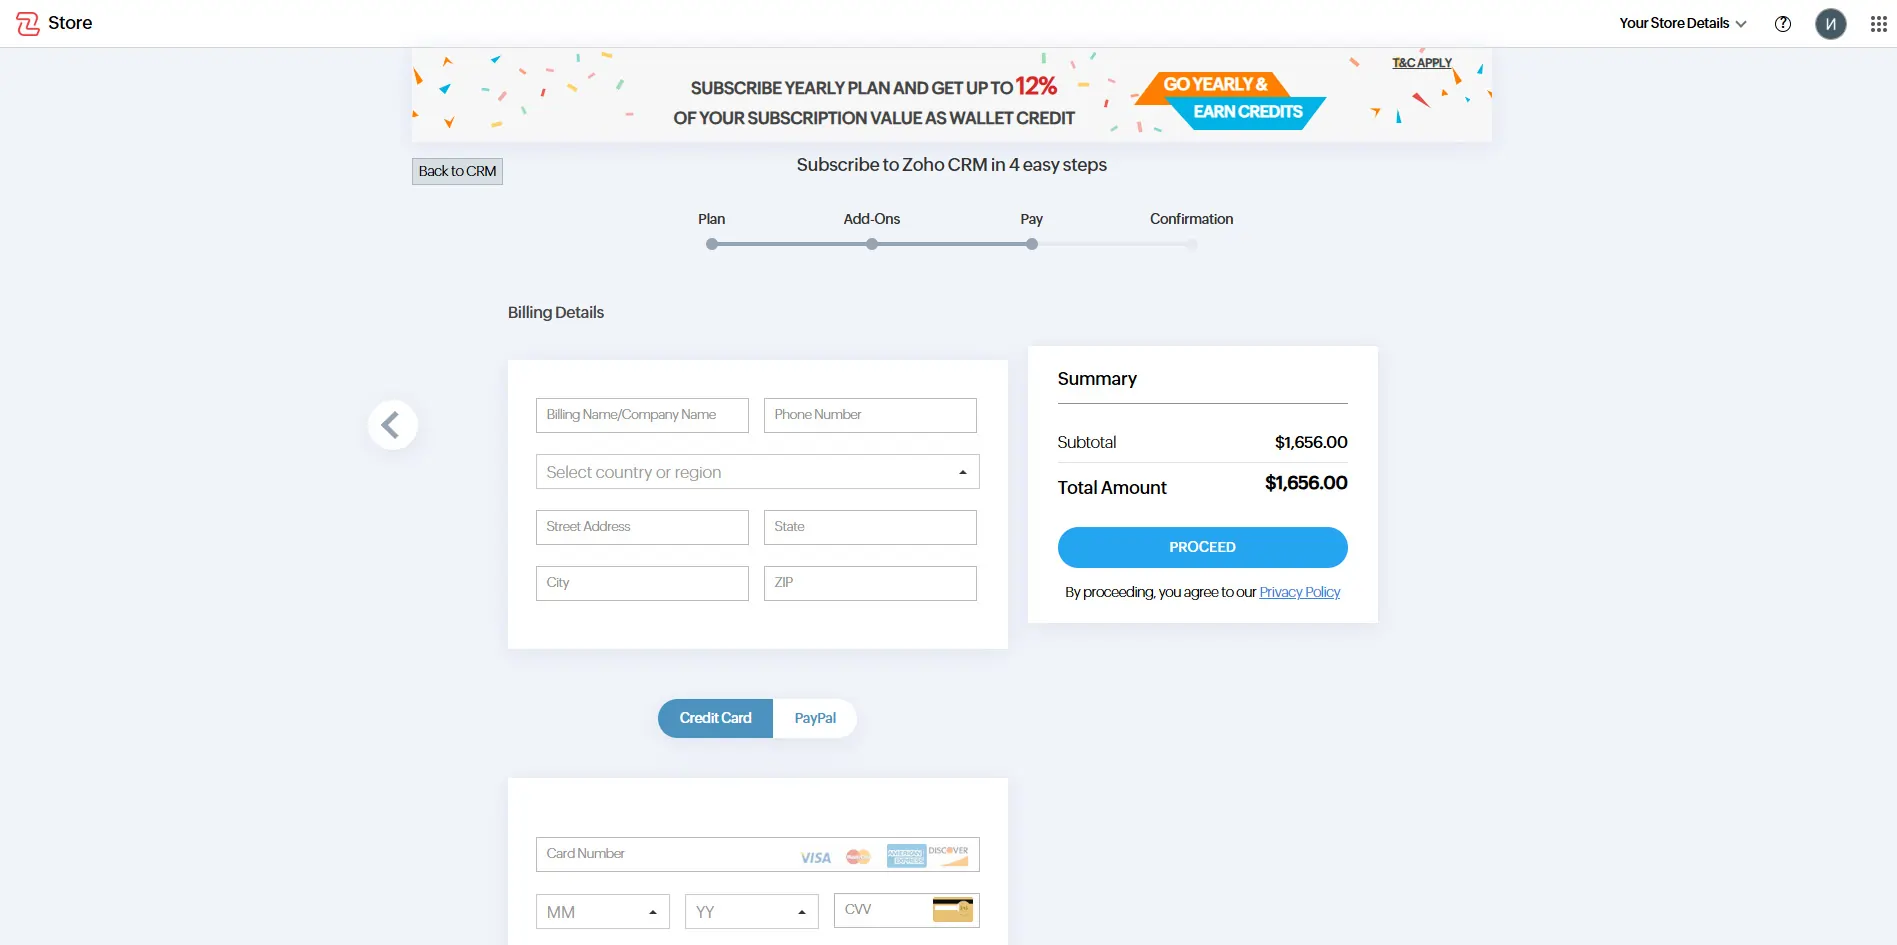Click the Billing Details heading
1897x945 pixels.
point(555,312)
